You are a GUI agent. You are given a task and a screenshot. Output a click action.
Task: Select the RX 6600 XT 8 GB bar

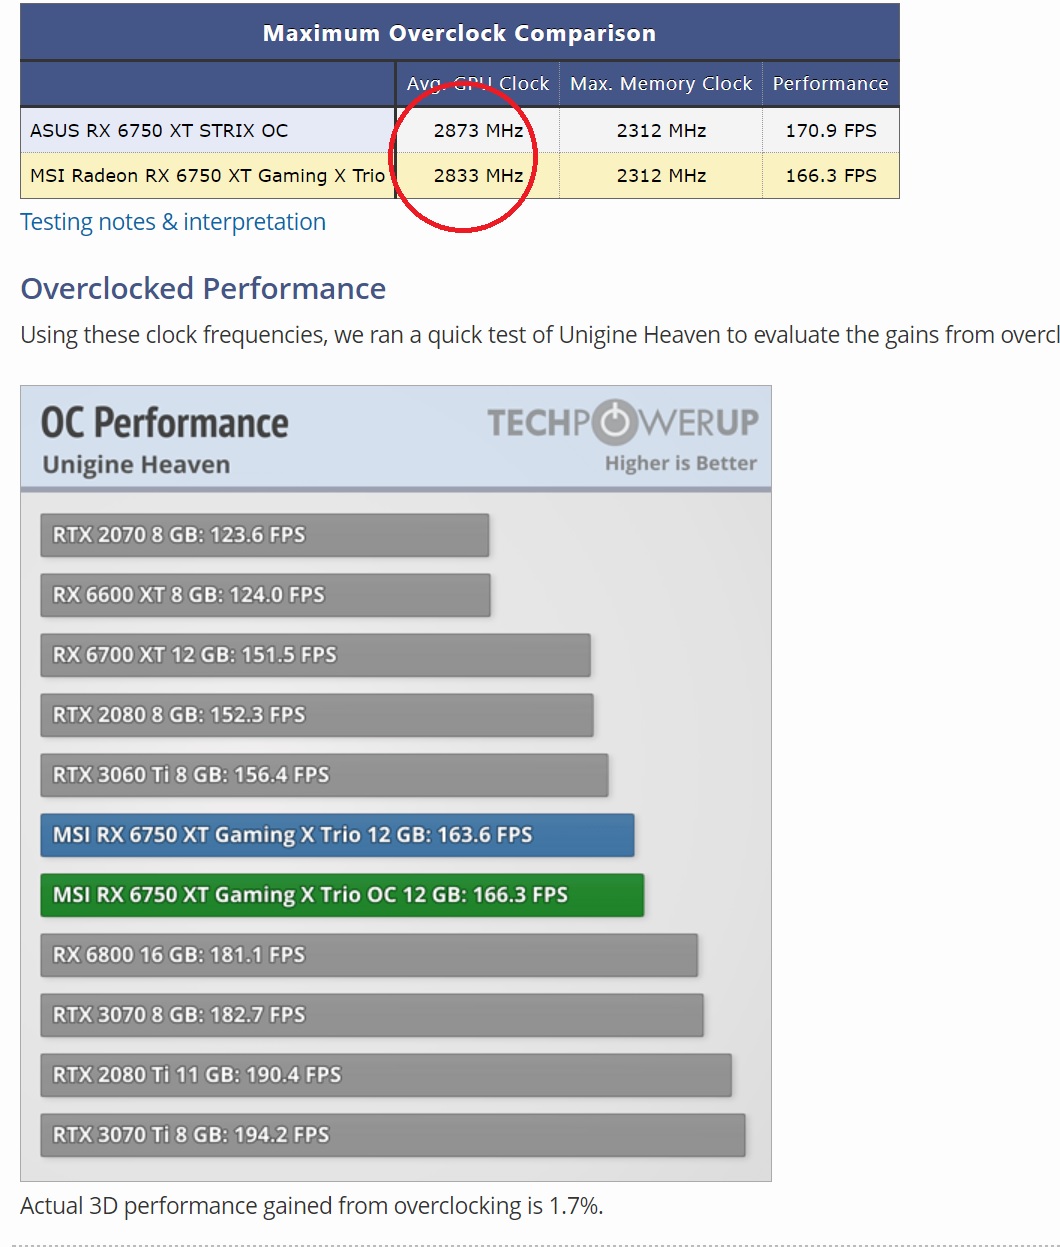click(265, 595)
